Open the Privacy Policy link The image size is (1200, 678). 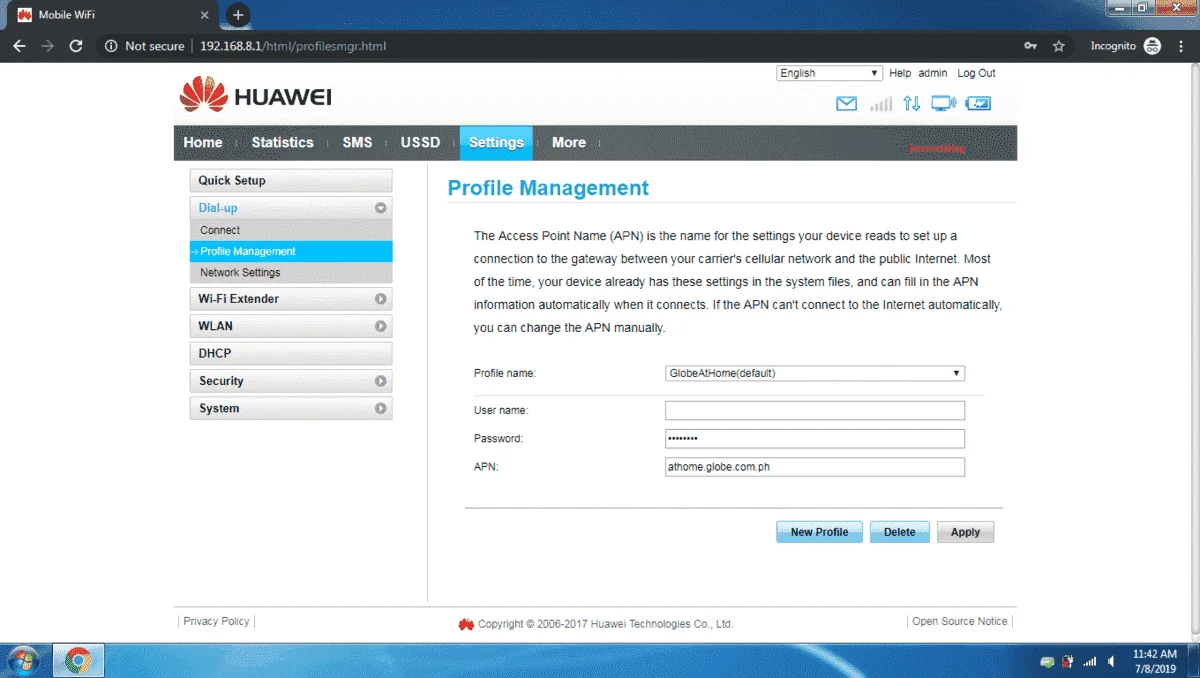coord(216,621)
